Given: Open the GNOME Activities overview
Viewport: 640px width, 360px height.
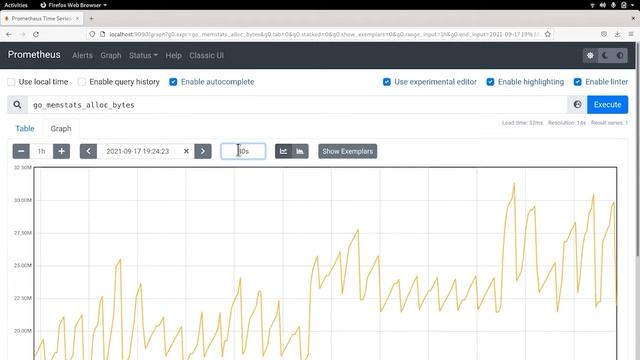Looking at the screenshot, I should [x=16, y=5].
